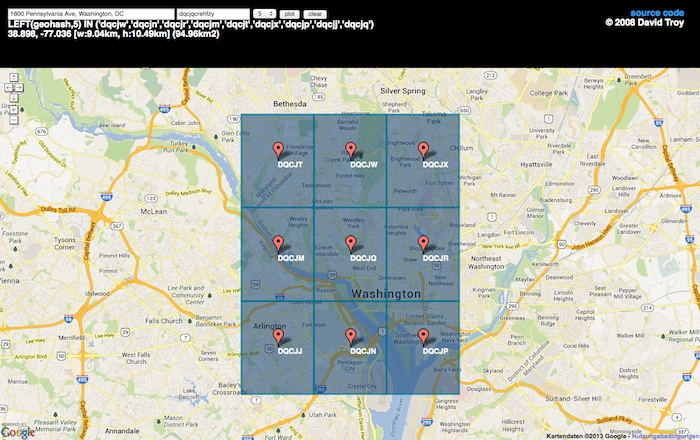Click the Bethesda label on the map
This screenshot has height=440, width=700.
tap(290, 104)
